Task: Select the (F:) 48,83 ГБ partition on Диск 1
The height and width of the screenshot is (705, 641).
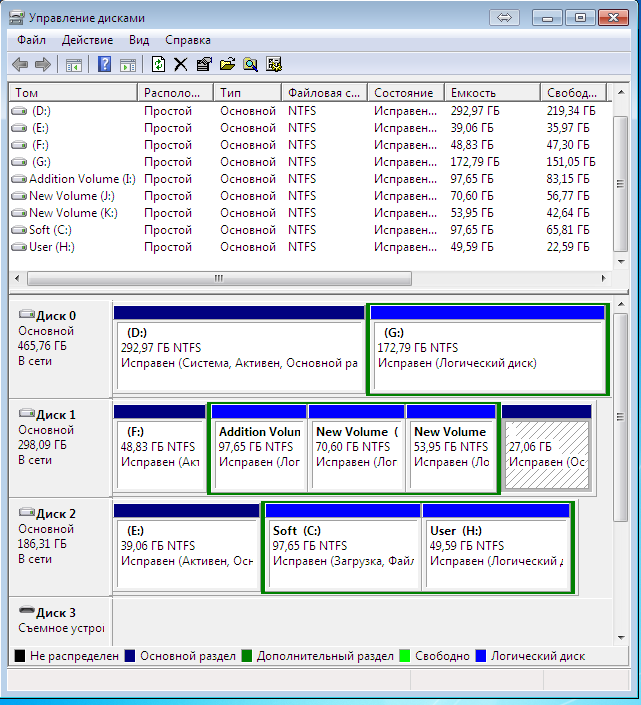Action: coord(159,447)
